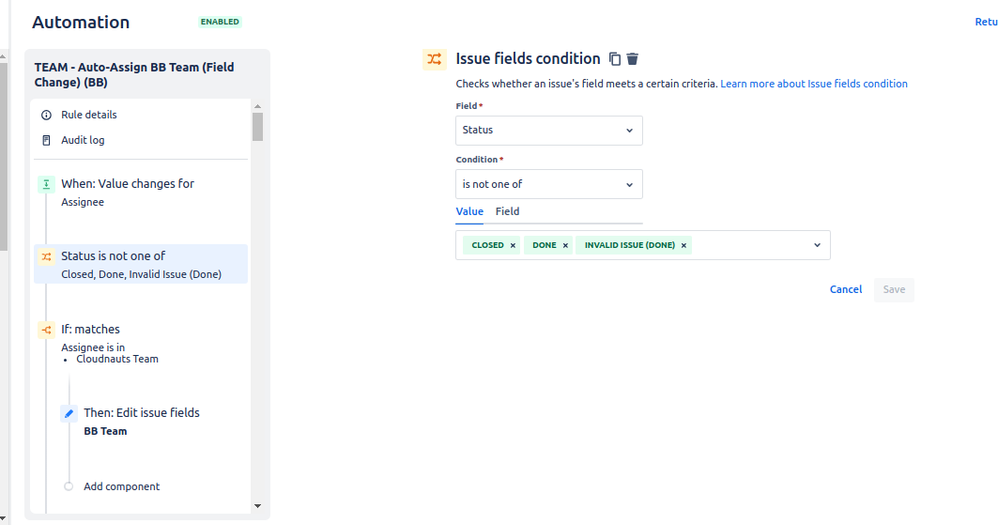Delete the Issue fields condition with trash icon
998x525 pixels.
[x=632, y=59]
